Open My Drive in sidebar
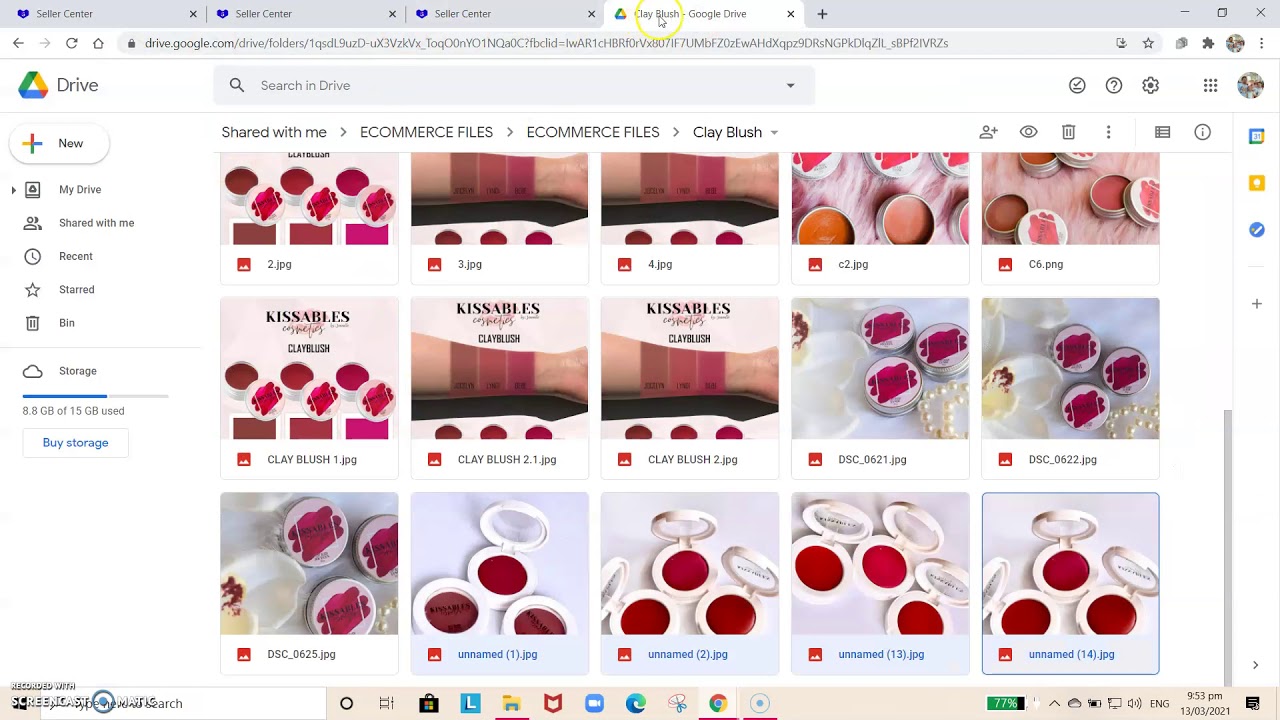The width and height of the screenshot is (1280, 720). pos(80,189)
